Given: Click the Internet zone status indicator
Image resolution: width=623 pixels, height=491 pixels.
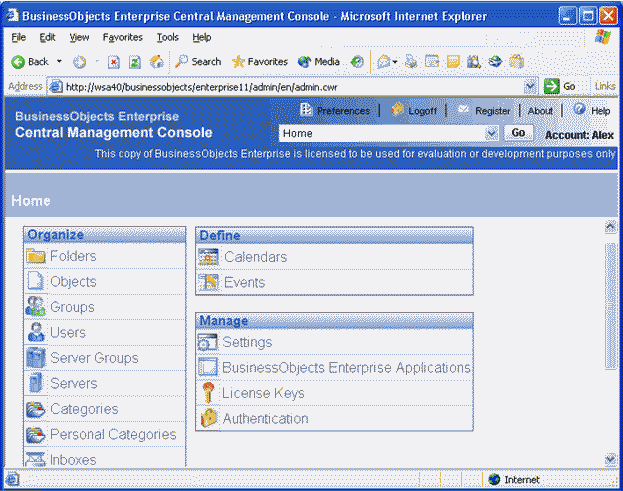Looking at the screenshot, I should (514, 479).
